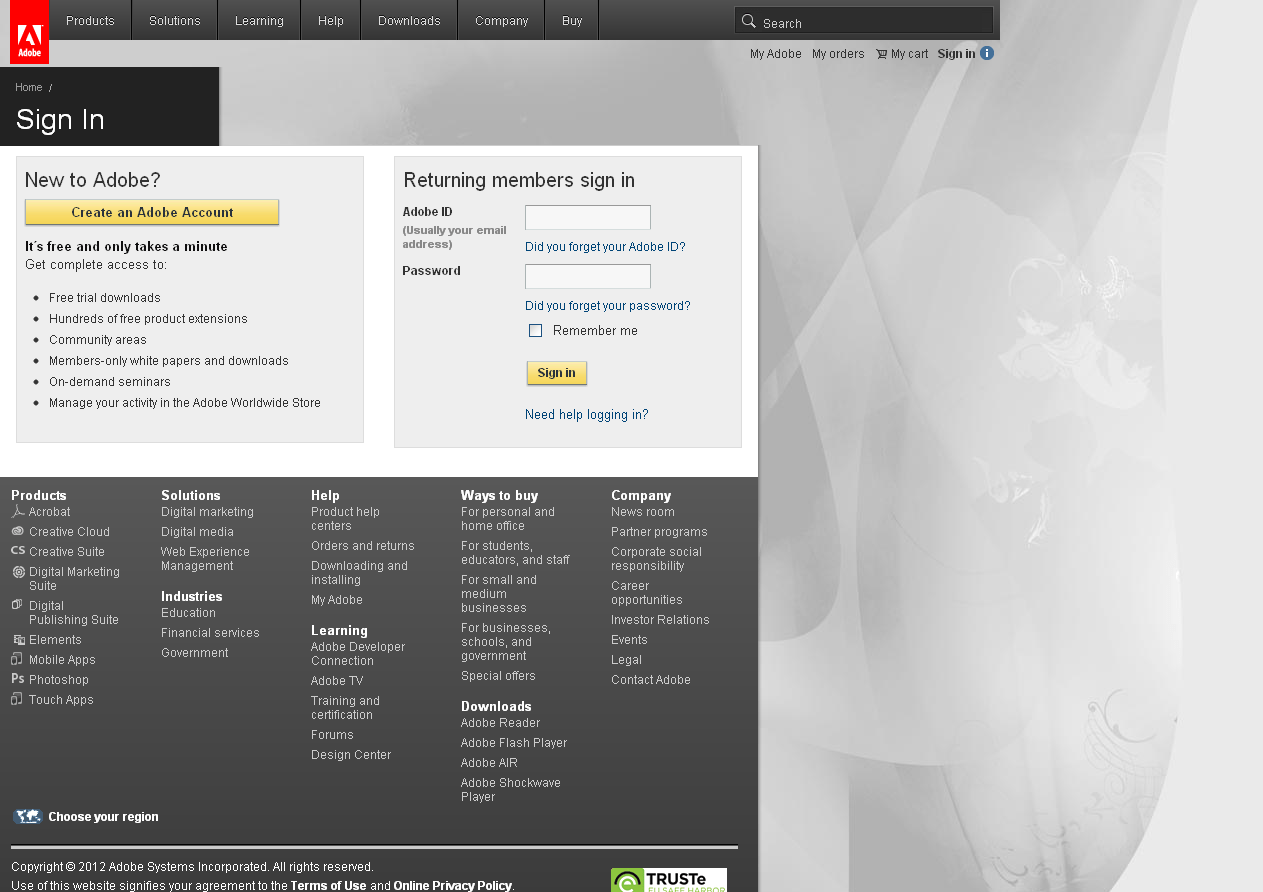1263x892 pixels.
Task: Open My orders link in header
Action: (x=838, y=54)
